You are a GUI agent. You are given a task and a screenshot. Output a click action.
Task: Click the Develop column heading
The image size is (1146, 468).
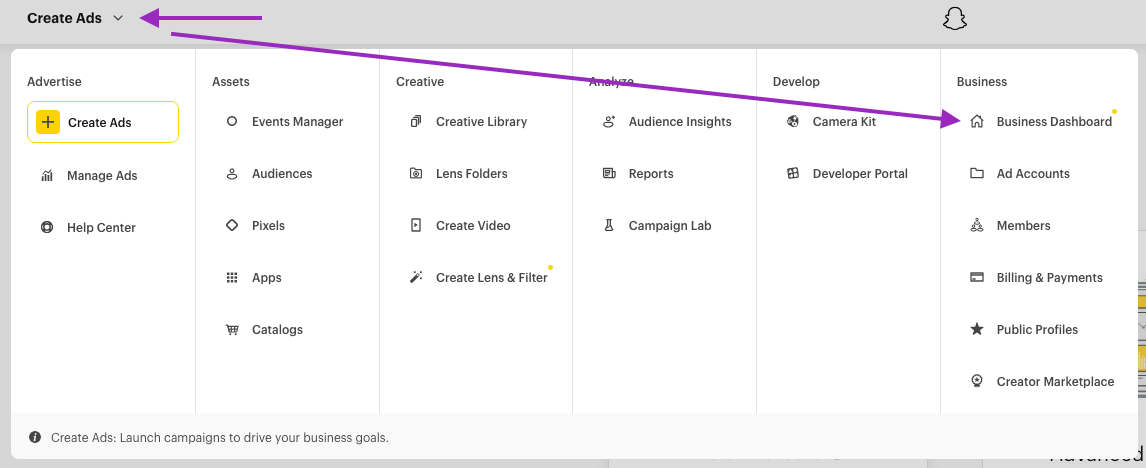(x=796, y=81)
